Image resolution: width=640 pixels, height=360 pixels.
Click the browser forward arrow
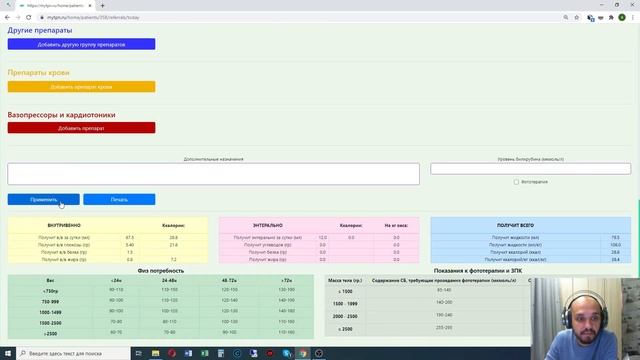[18, 18]
